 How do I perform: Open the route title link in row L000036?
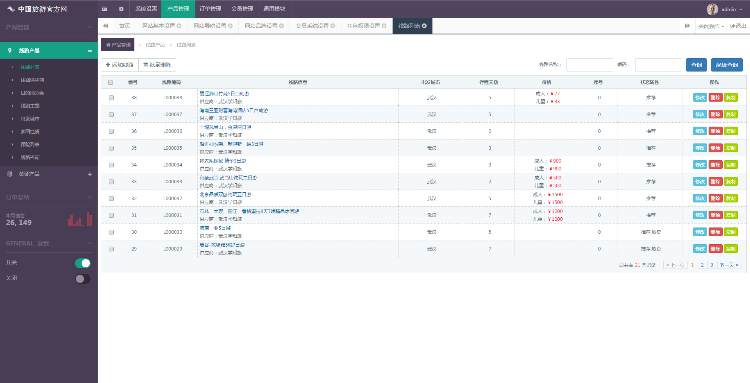click(x=225, y=127)
